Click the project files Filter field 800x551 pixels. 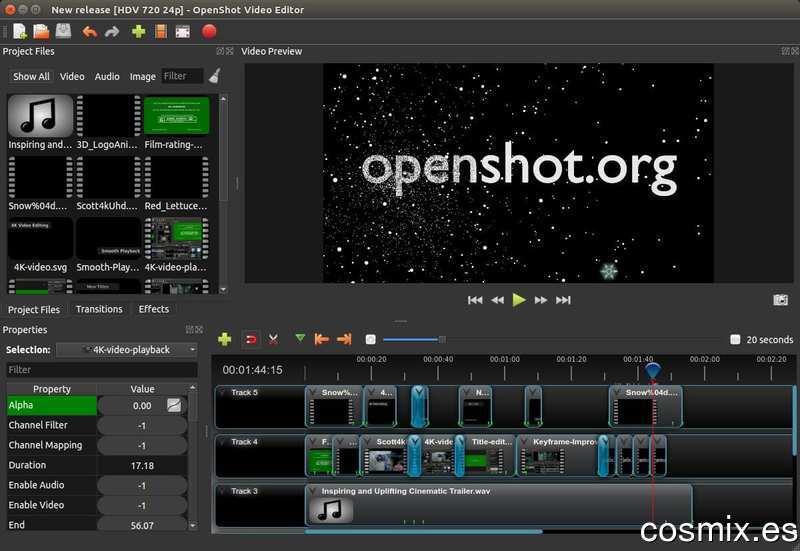coord(182,76)
